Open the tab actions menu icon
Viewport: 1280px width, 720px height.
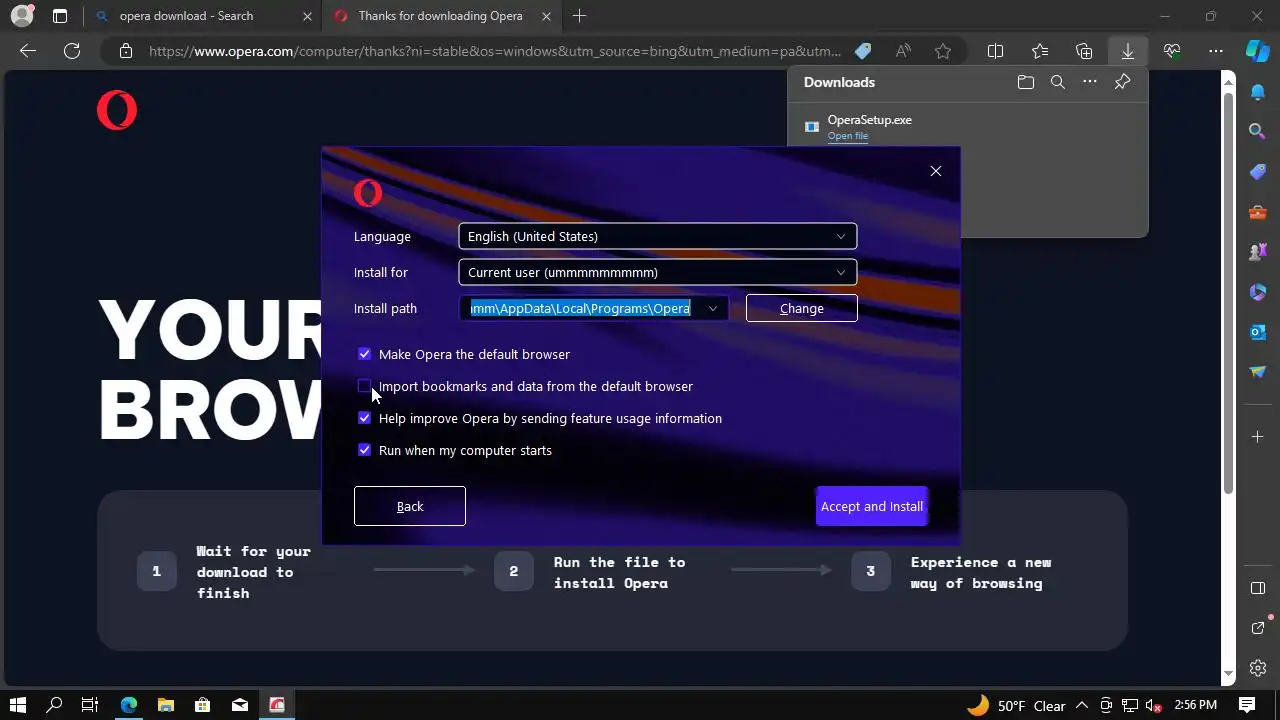60,16
